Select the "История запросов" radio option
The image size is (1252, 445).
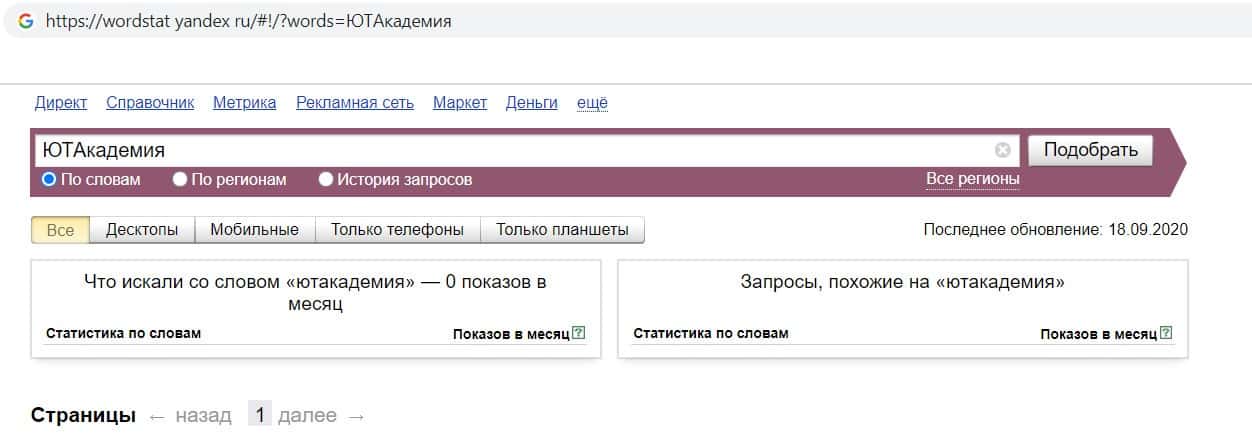point(326,180)
